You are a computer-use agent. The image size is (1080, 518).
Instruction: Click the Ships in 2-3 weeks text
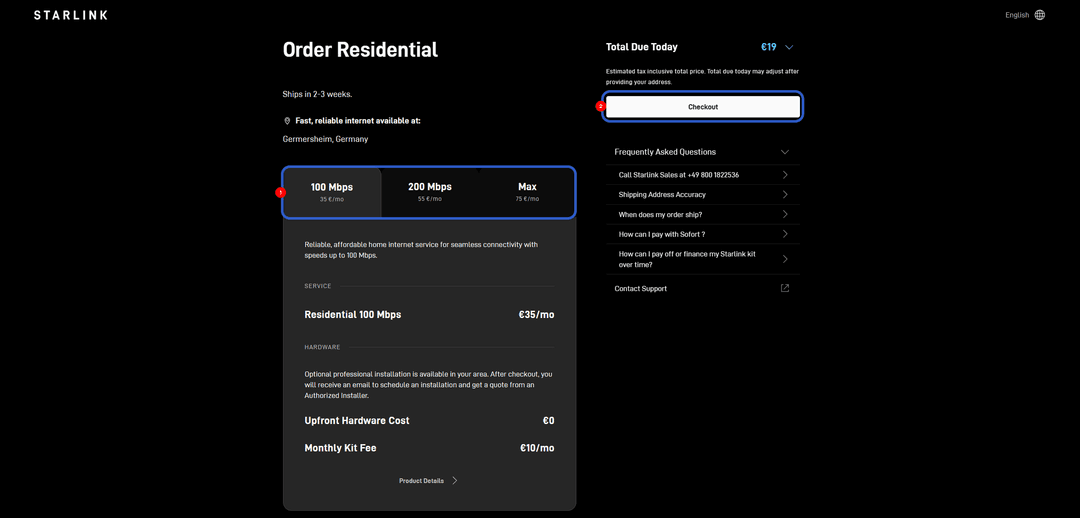(318, 94)
